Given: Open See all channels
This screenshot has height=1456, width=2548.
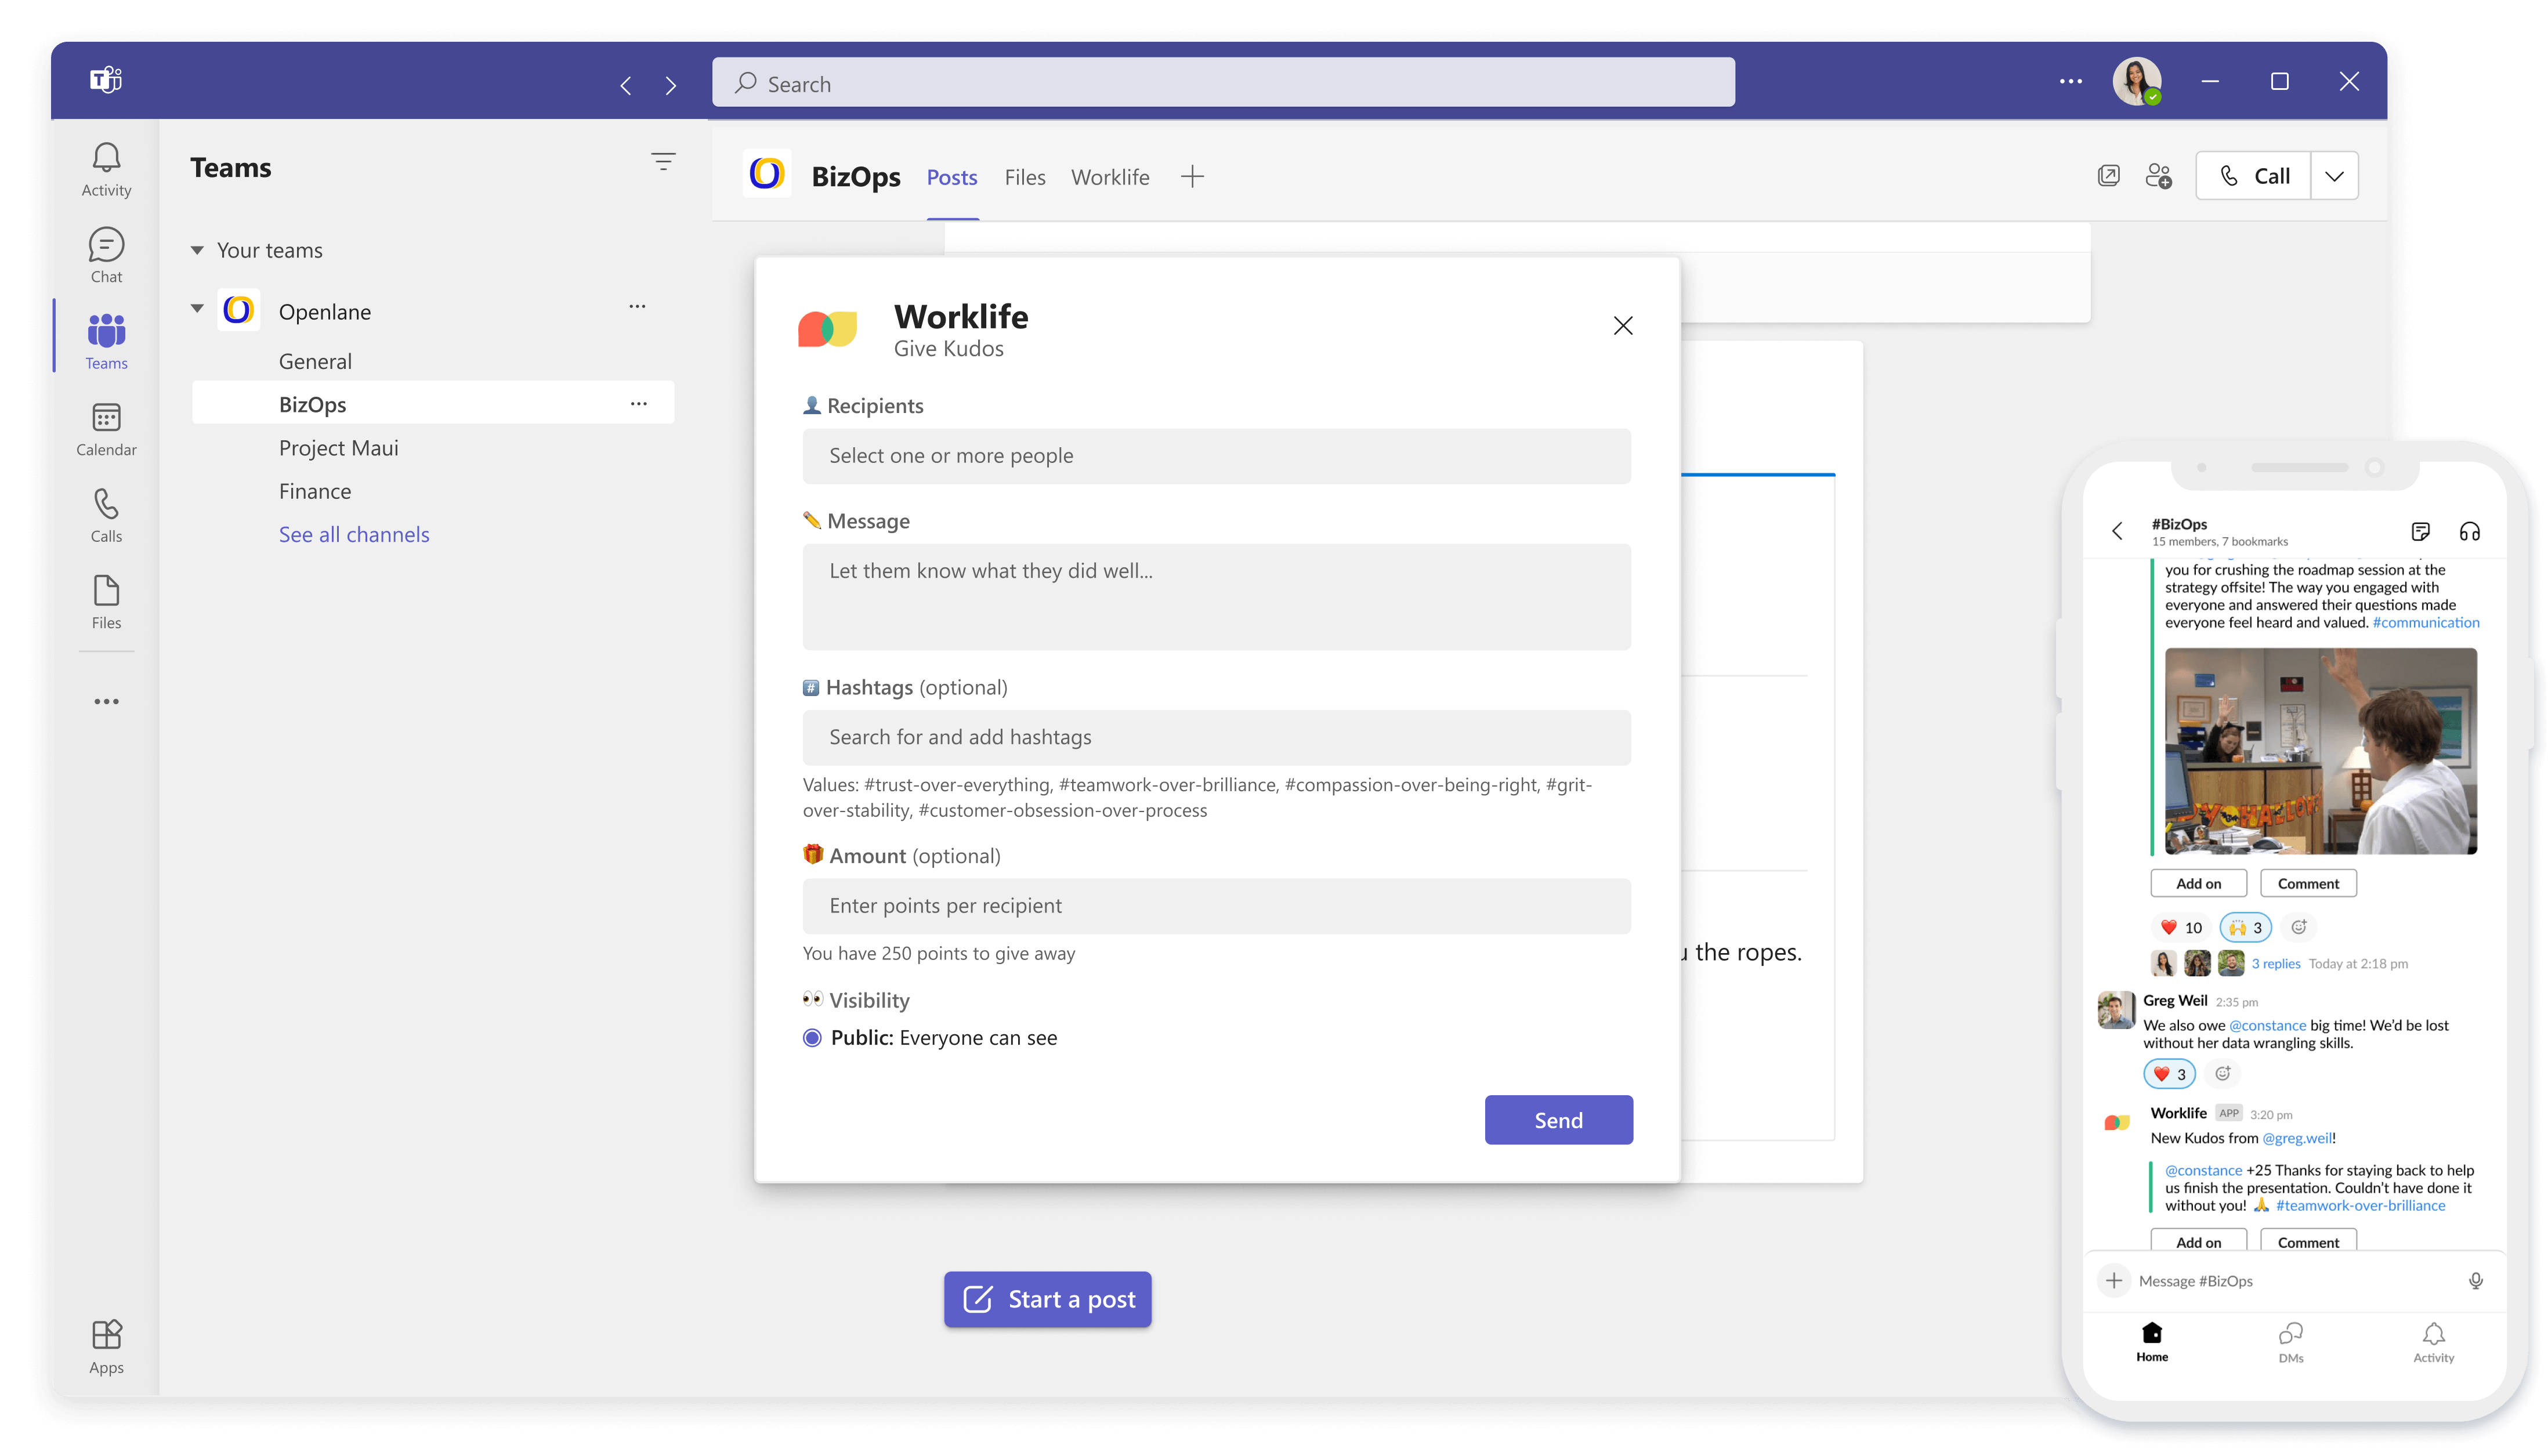Looking at the screenshot, I should tap(354, 534).
